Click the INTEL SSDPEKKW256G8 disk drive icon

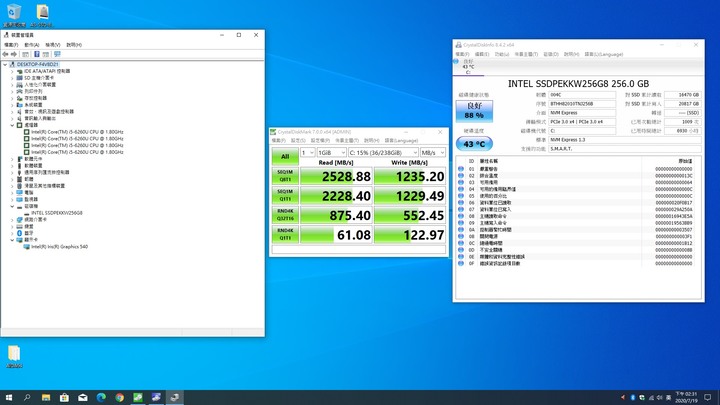(27, 213)
